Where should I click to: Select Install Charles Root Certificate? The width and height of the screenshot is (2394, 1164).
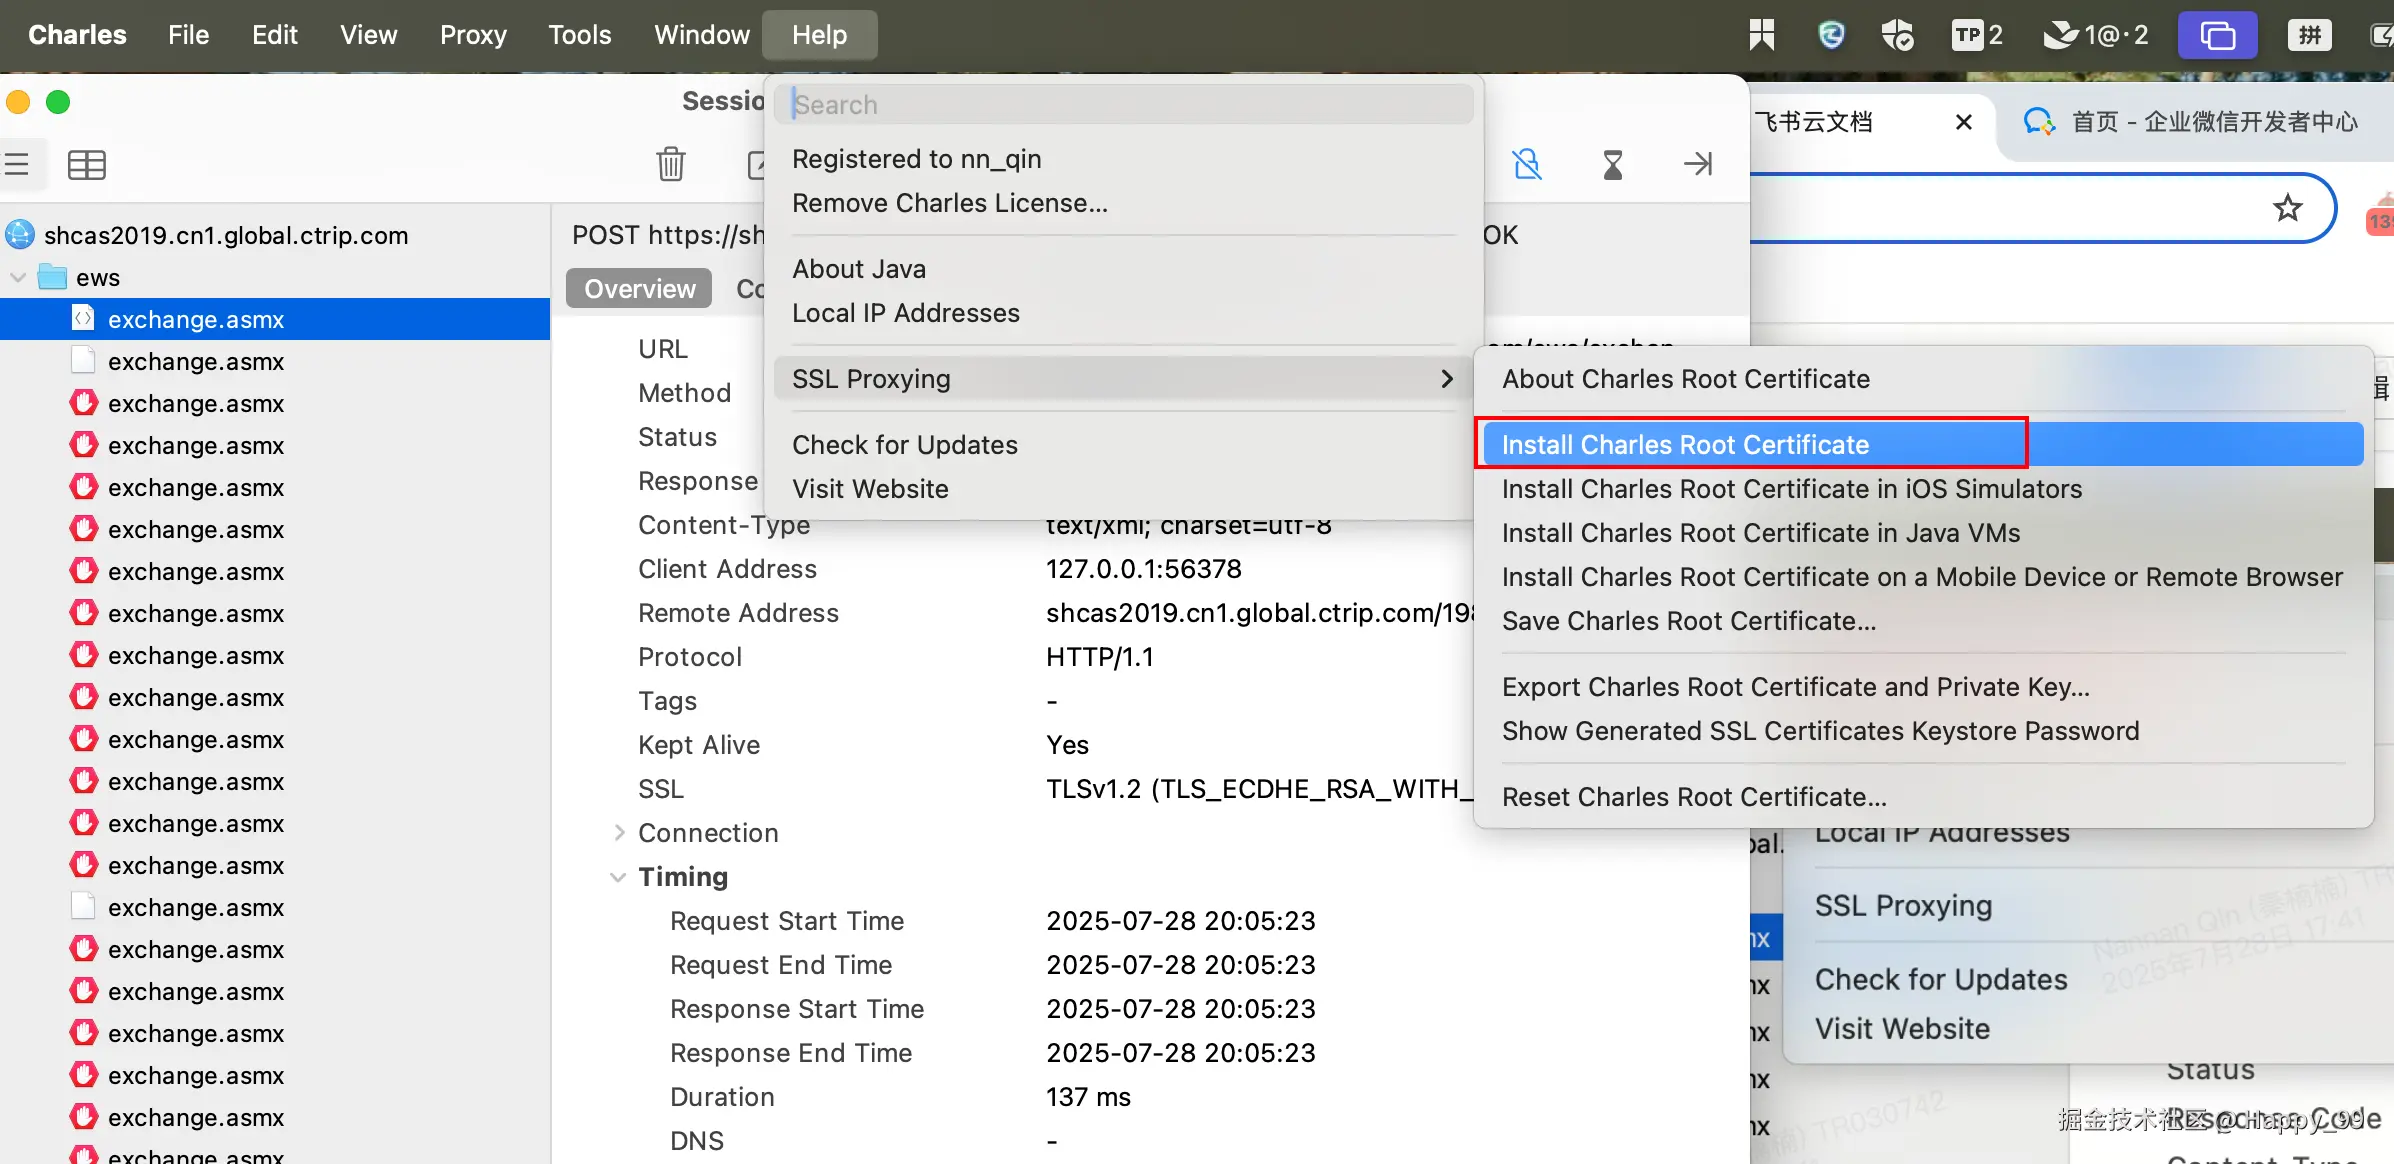(1684, 445)
